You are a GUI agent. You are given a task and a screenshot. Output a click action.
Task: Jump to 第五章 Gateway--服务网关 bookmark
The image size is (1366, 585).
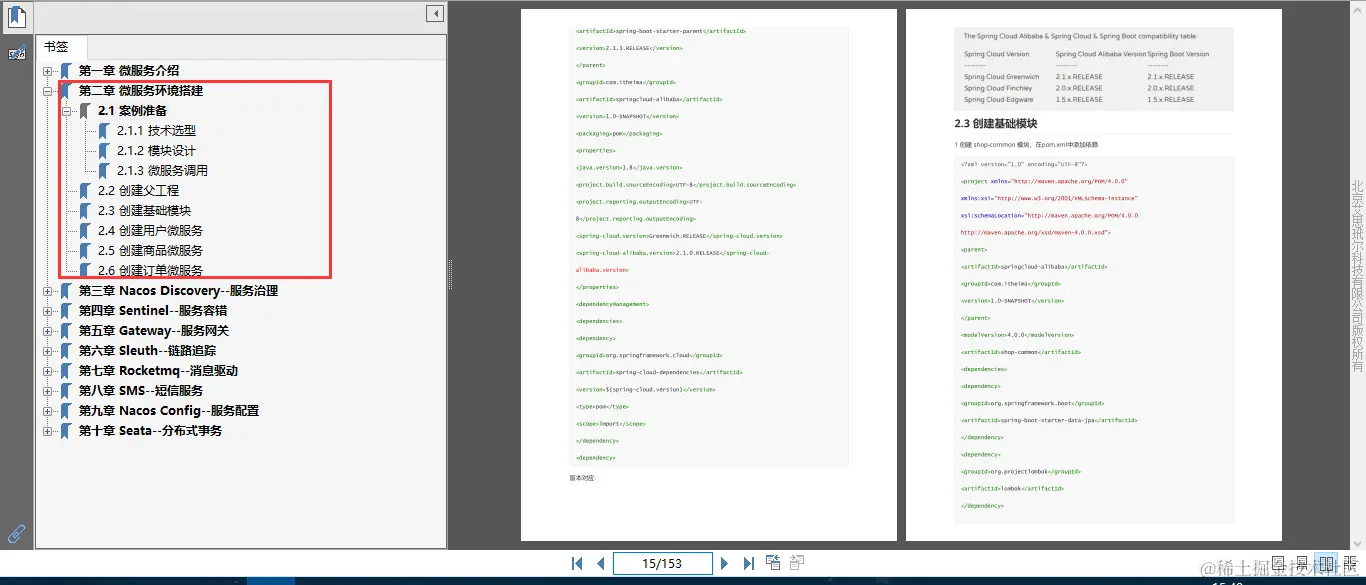pyautogui.click(x=154, y=331)
